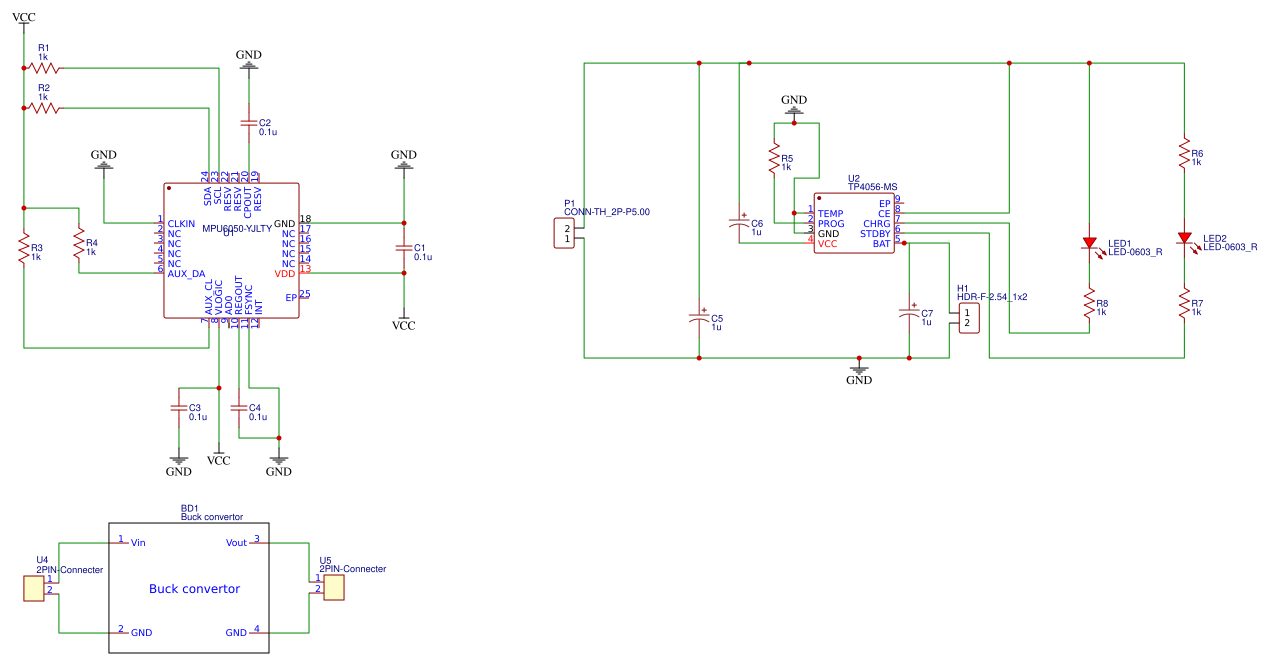Select resistor R5 beside the TP4056
Viewport: 1268px width, 663px height.
tap(773, 158)
